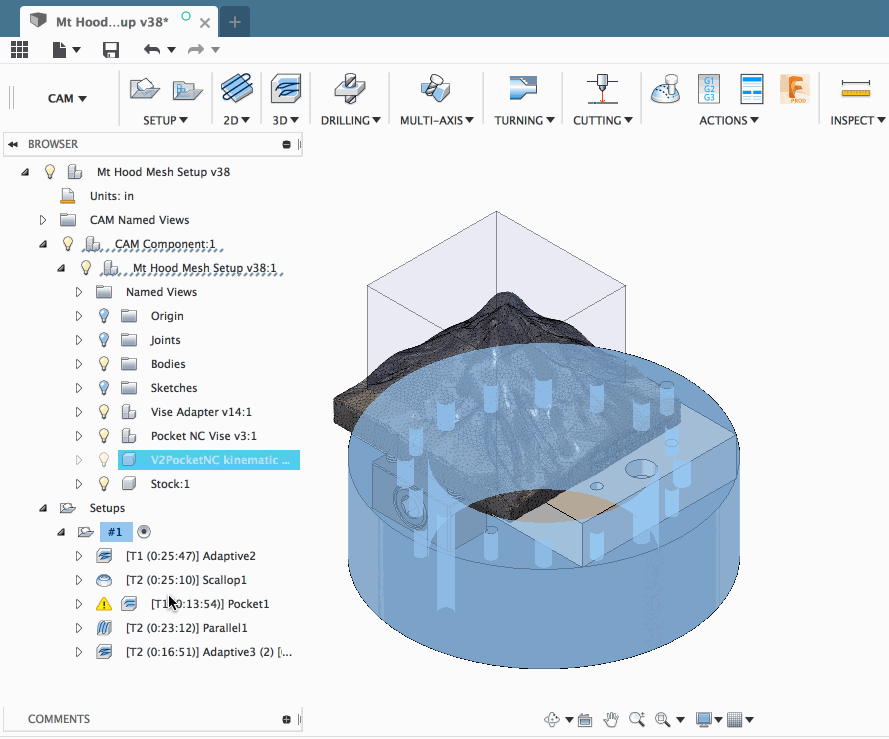889x739 pixels.
Task: Open the 2D menu
Action: click(236, 120)
